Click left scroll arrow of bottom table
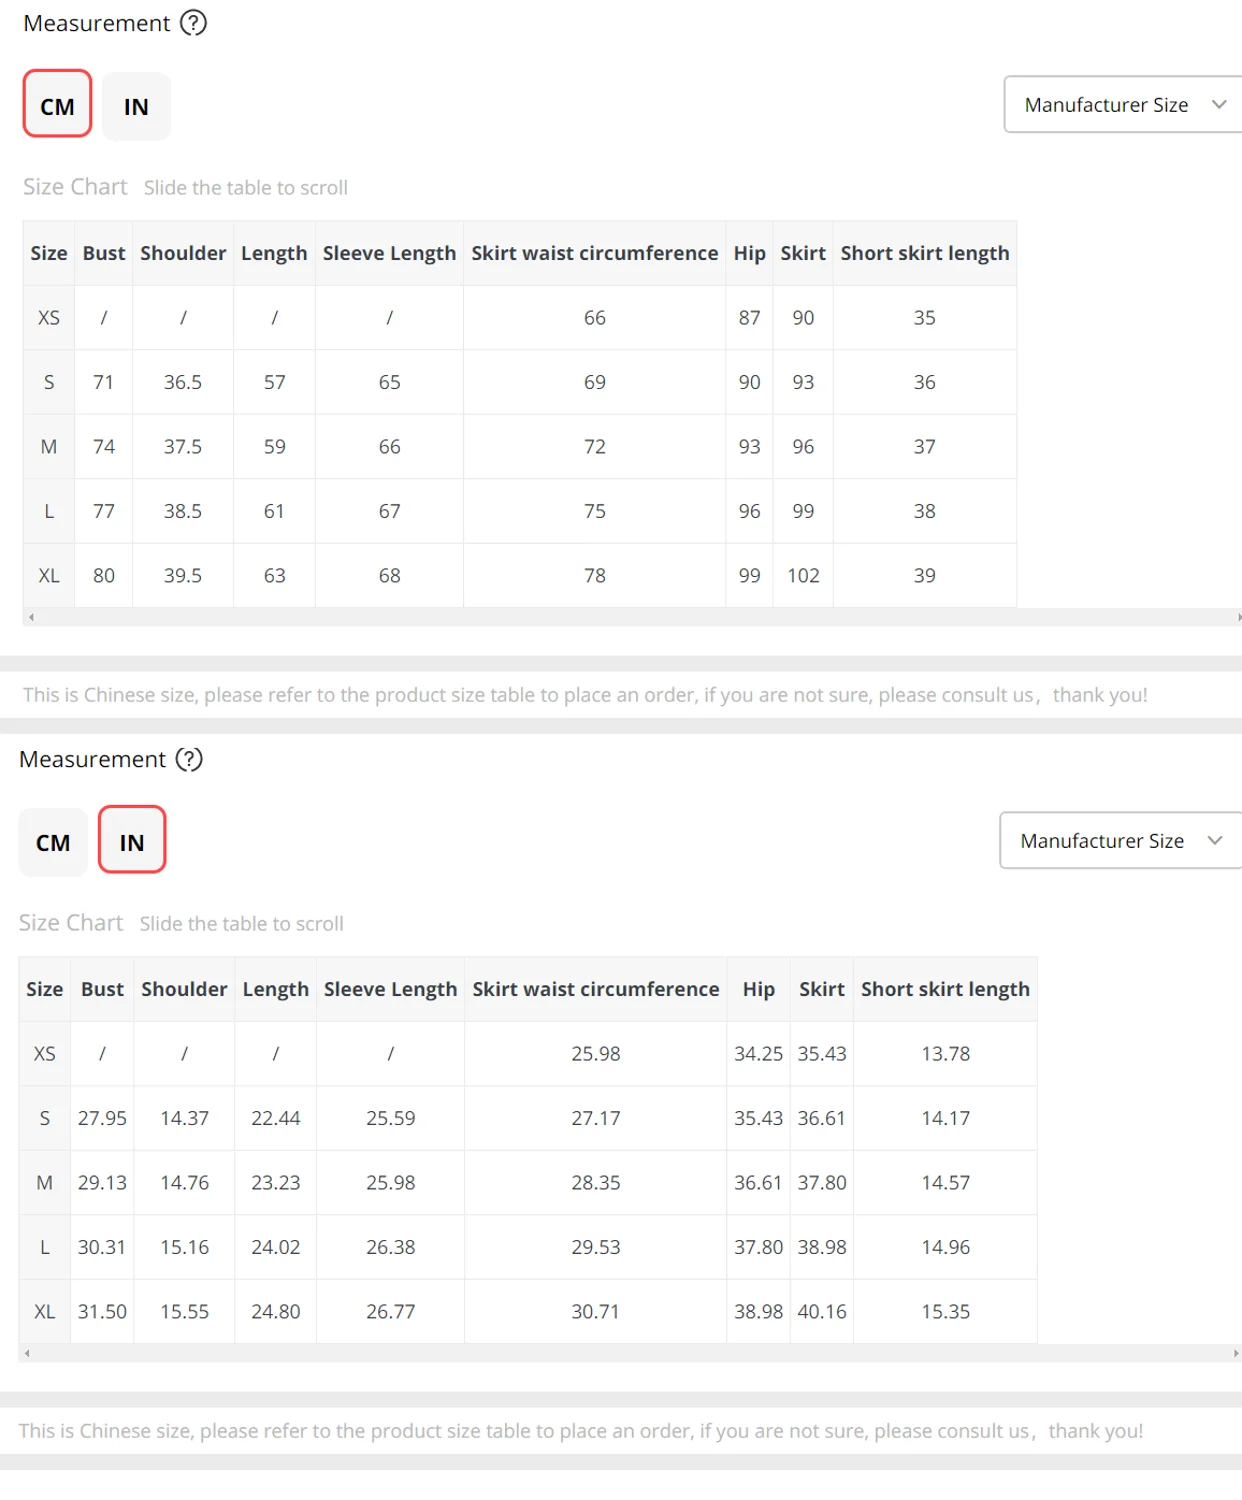Image resolution: width=1242 pixels, height=1500 pixels. pos(28,1353)
